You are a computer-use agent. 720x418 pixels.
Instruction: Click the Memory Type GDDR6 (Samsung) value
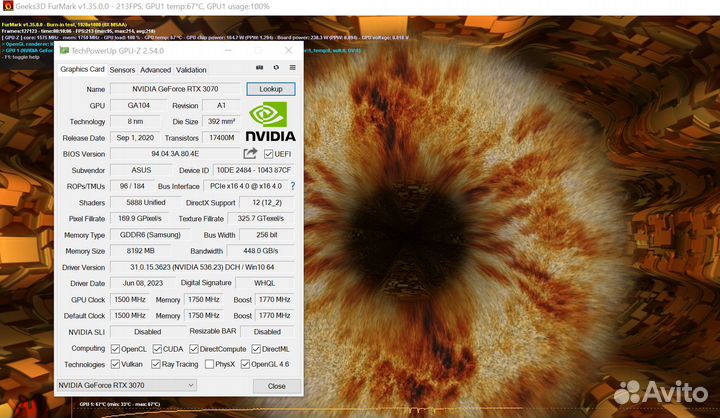[150, 235]
